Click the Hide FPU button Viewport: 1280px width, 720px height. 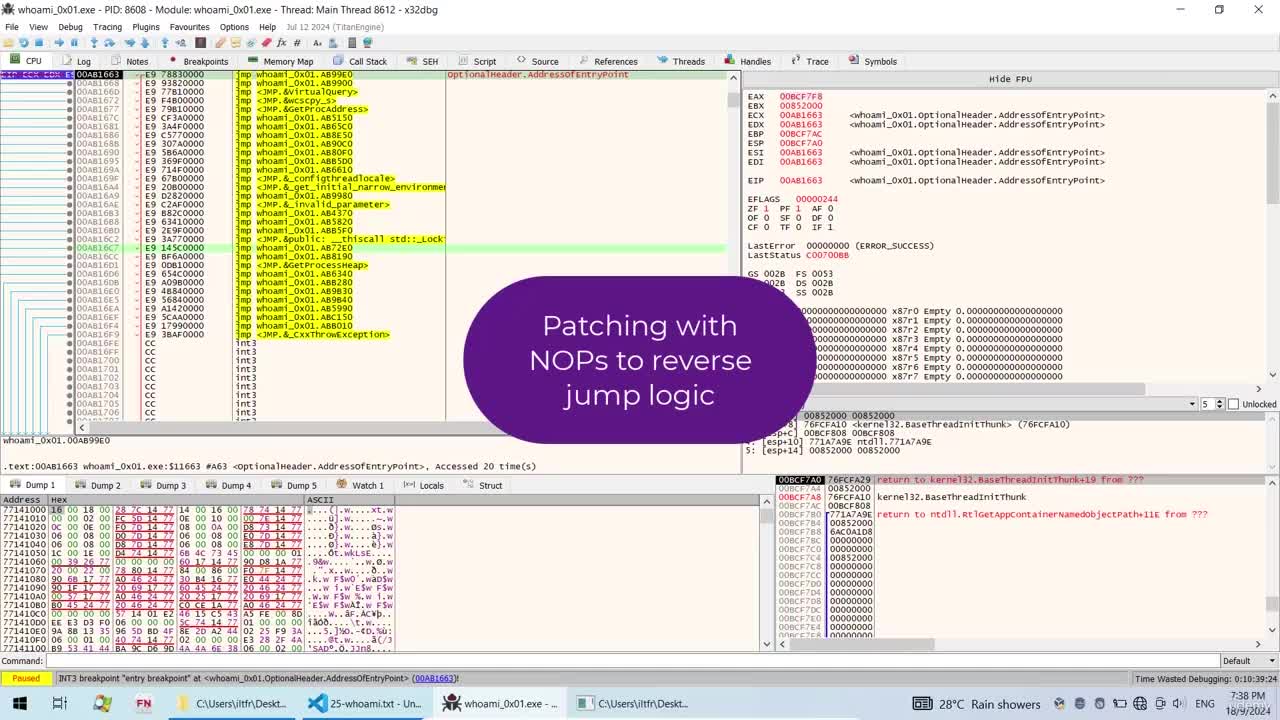point(1010,79)
